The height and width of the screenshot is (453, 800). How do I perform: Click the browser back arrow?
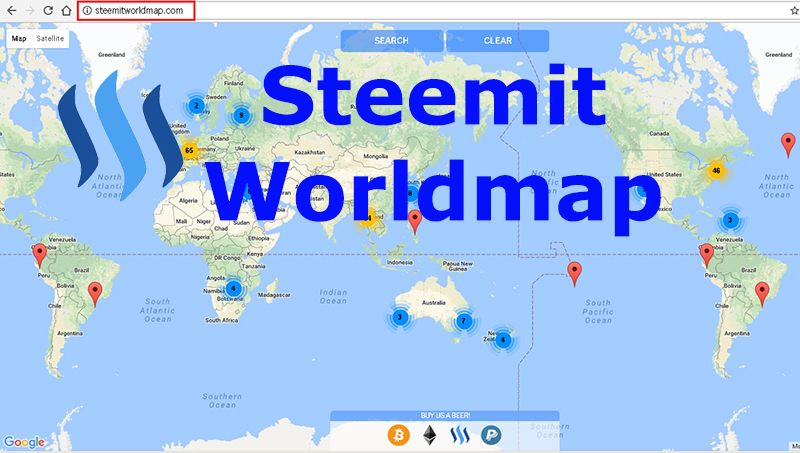coord(11,10)
